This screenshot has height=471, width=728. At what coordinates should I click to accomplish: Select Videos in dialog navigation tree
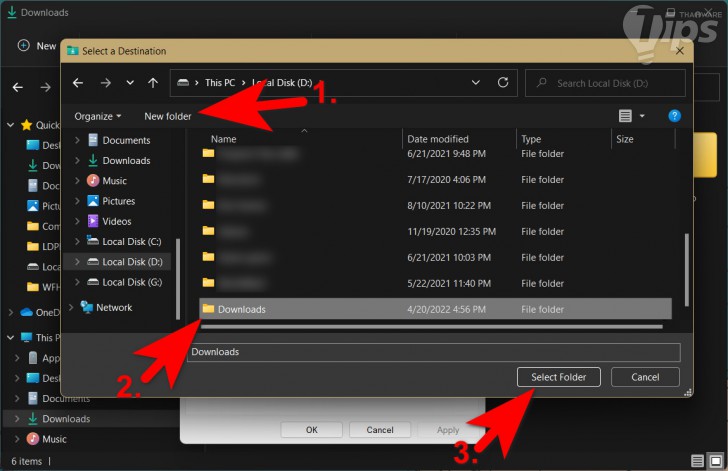117,222
